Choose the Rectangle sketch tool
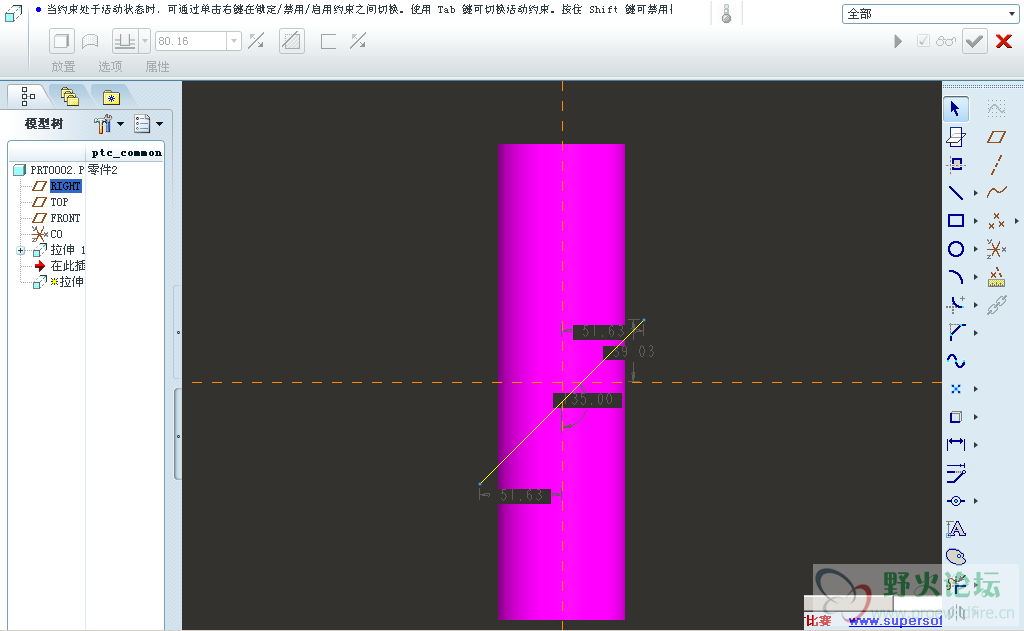The image size is (1024, 631). pos(955,221)
